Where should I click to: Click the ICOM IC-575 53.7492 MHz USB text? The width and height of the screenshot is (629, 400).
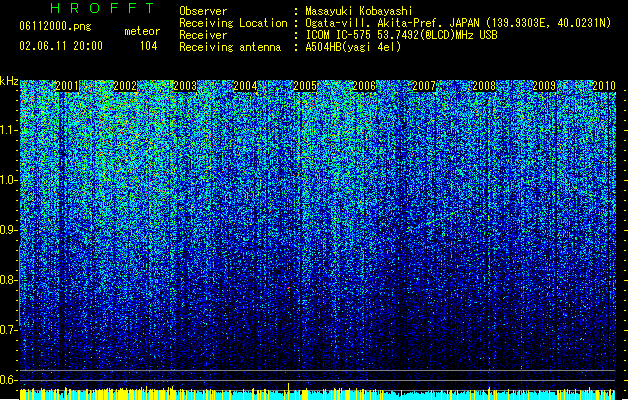point(402,35)
